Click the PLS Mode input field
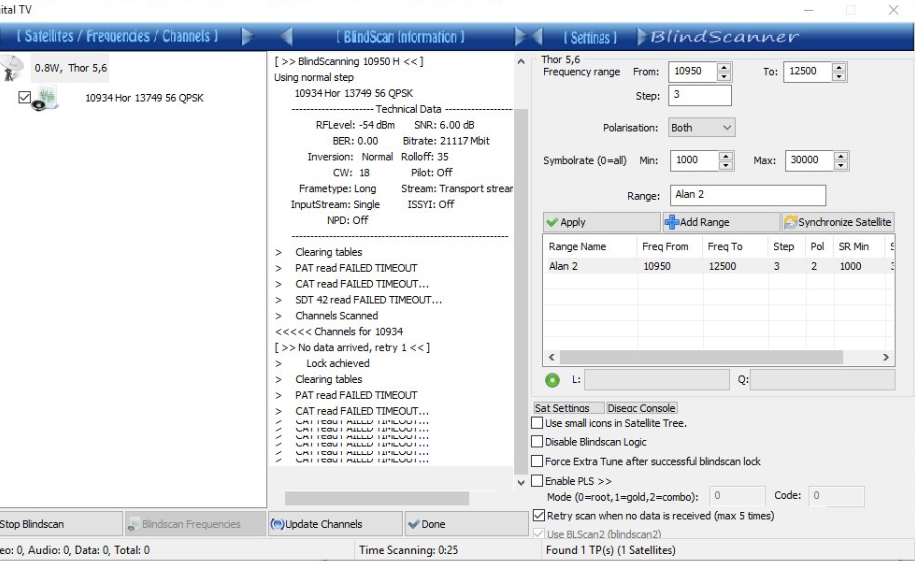This screenshot has height=561, width=915. (x=737, y=496)
